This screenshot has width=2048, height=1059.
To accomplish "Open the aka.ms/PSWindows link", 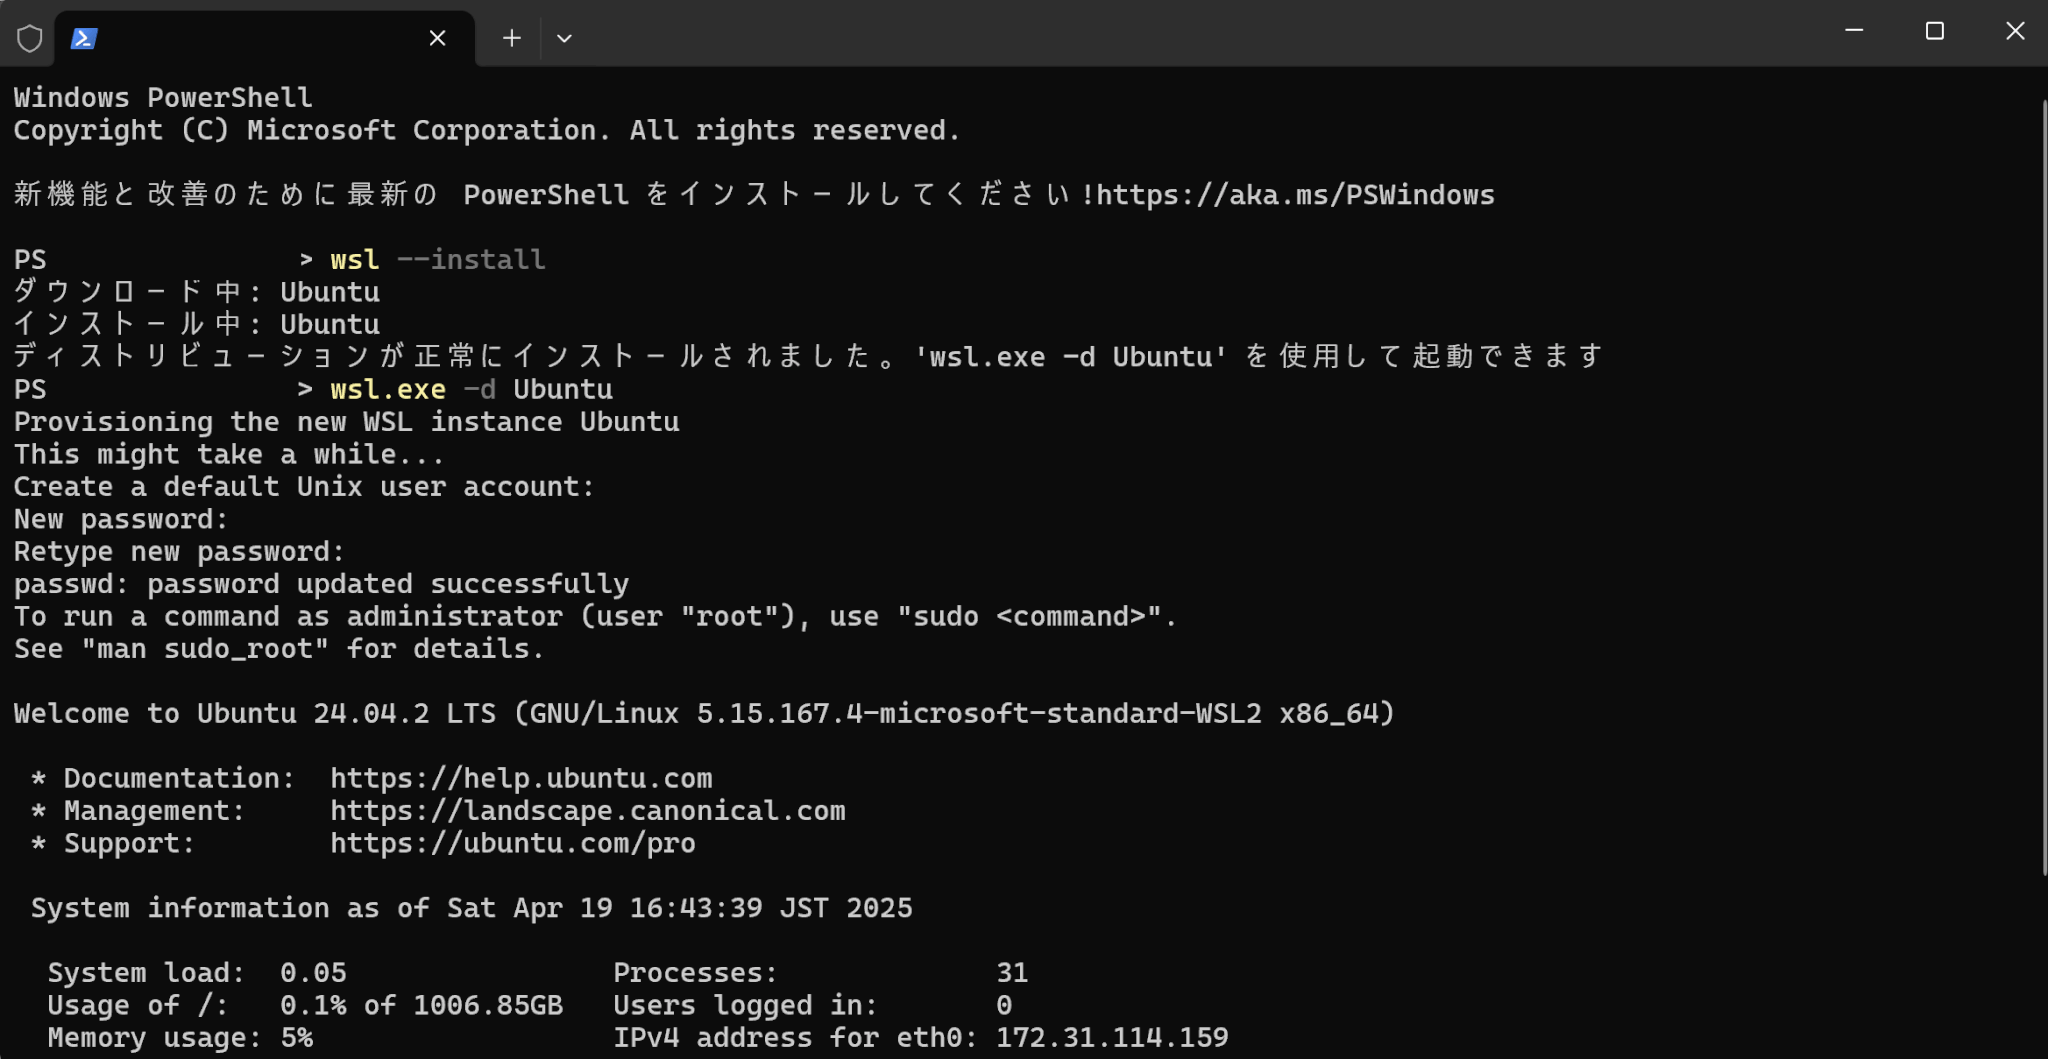I will (1295, 194).
